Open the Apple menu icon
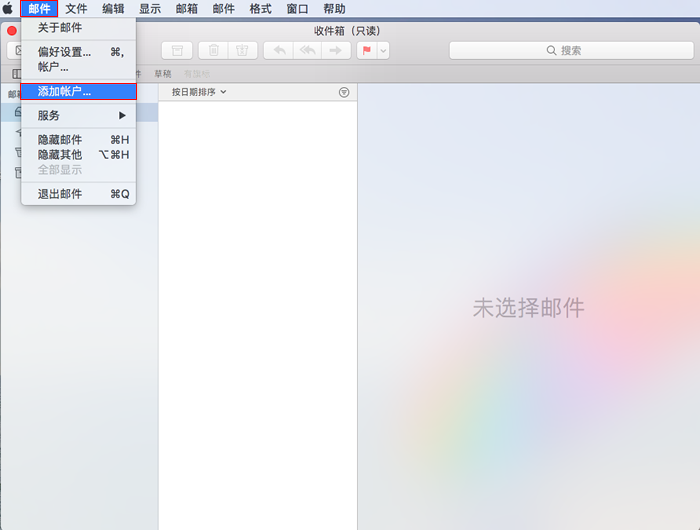 tap(8, 8)
